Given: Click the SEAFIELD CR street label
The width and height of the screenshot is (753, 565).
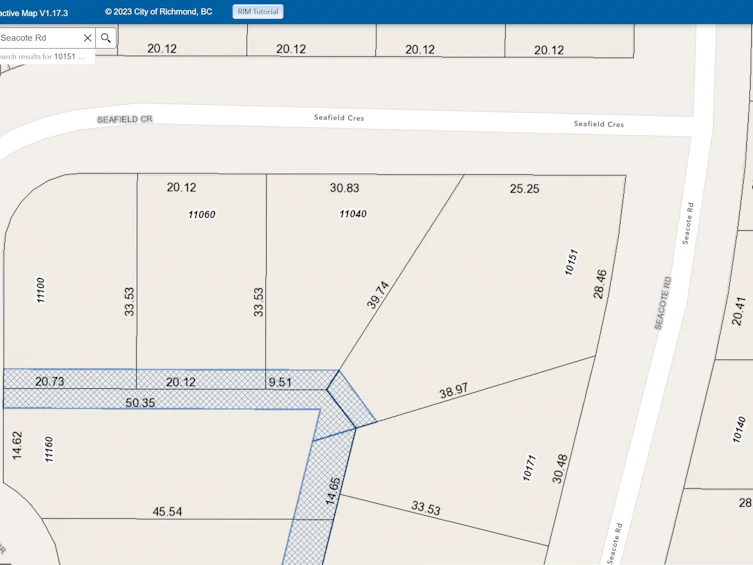Looking at the screenshot, I should [125, 119].
